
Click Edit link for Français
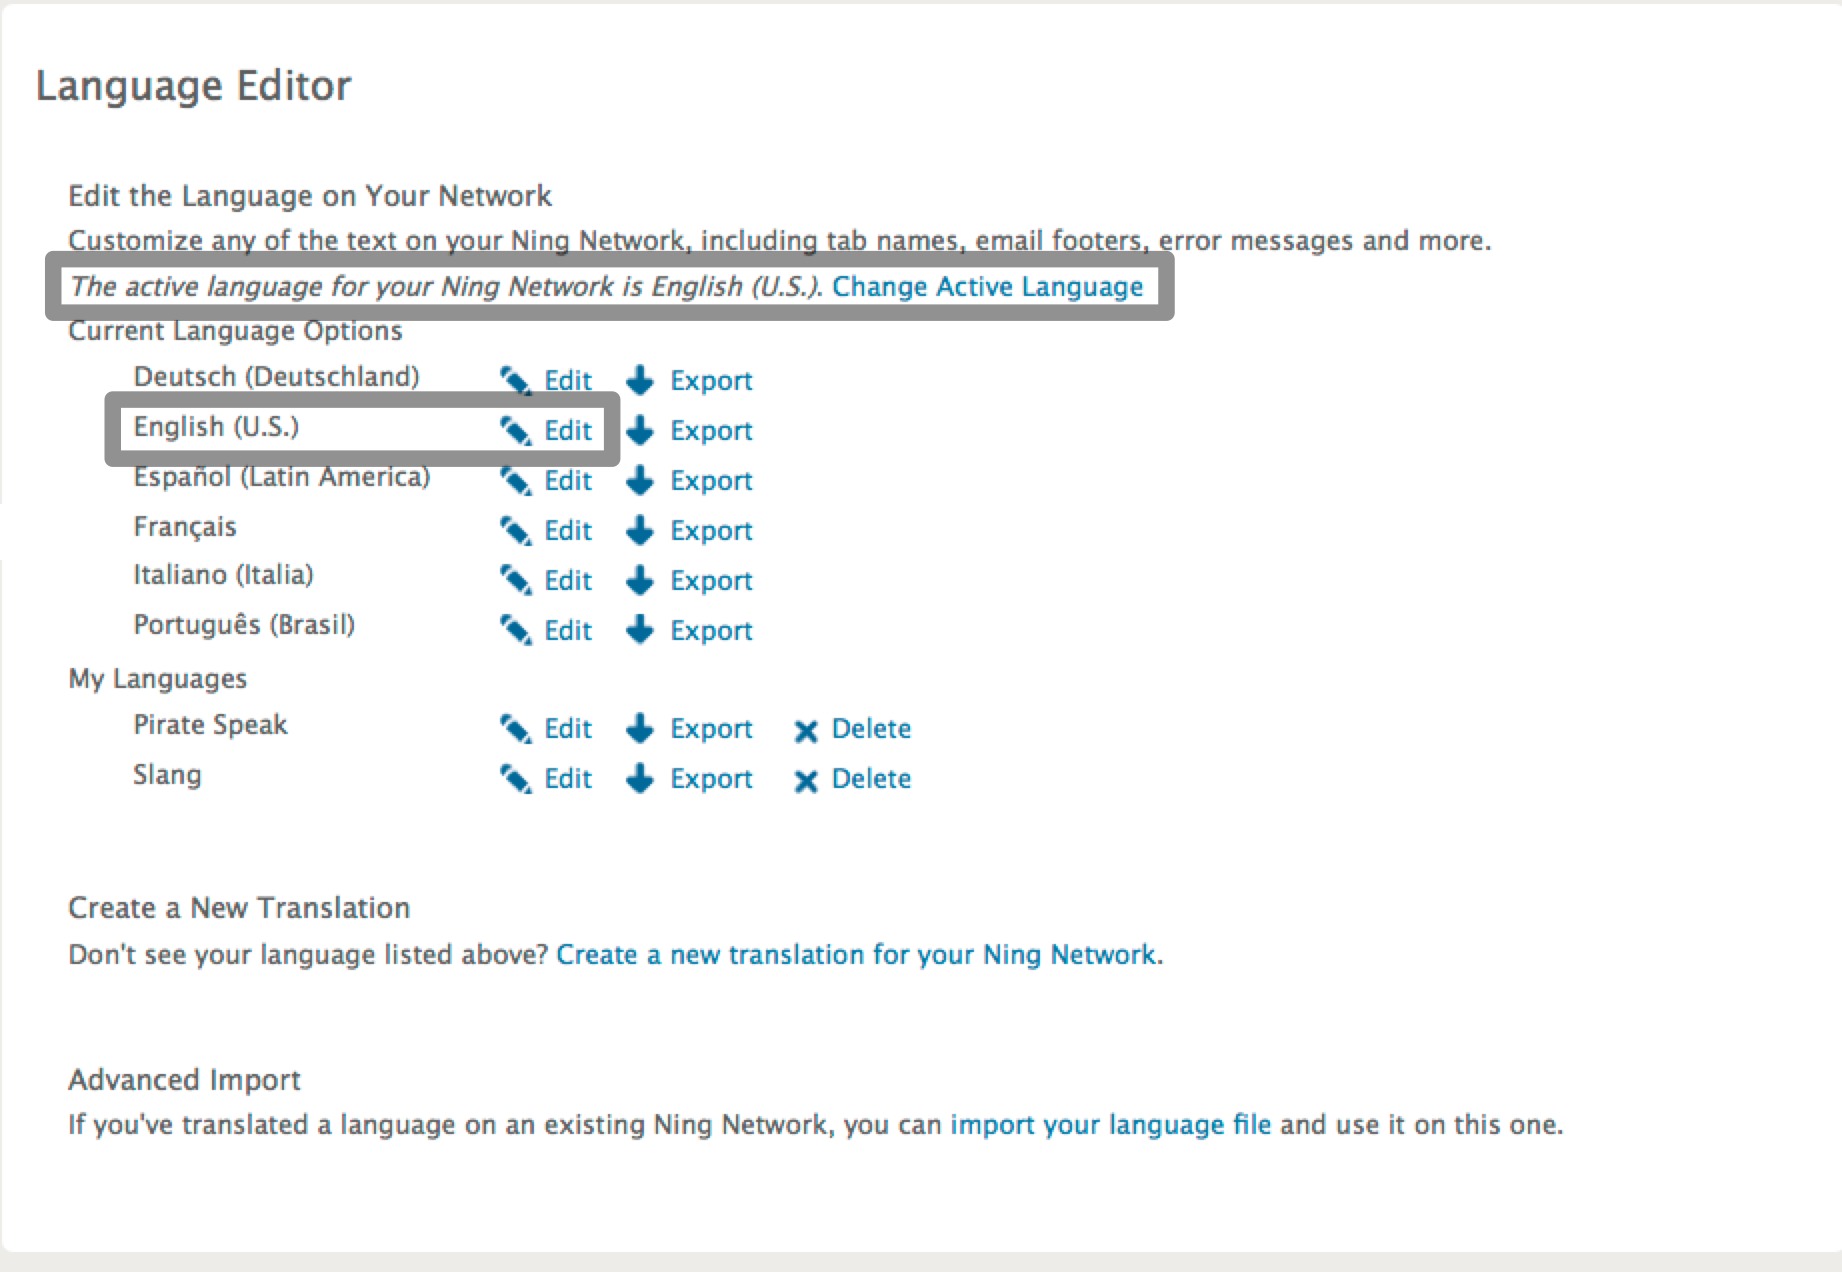568,531
